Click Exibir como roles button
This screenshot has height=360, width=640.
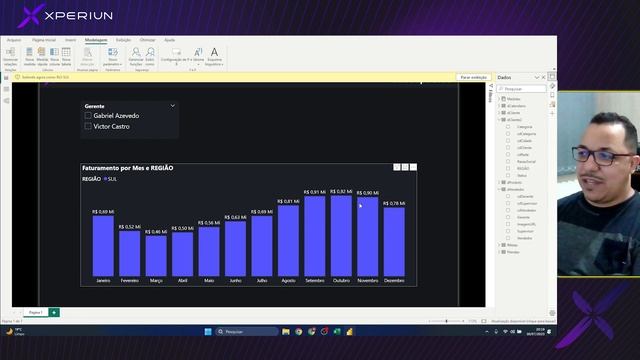(x=150, y=56)
